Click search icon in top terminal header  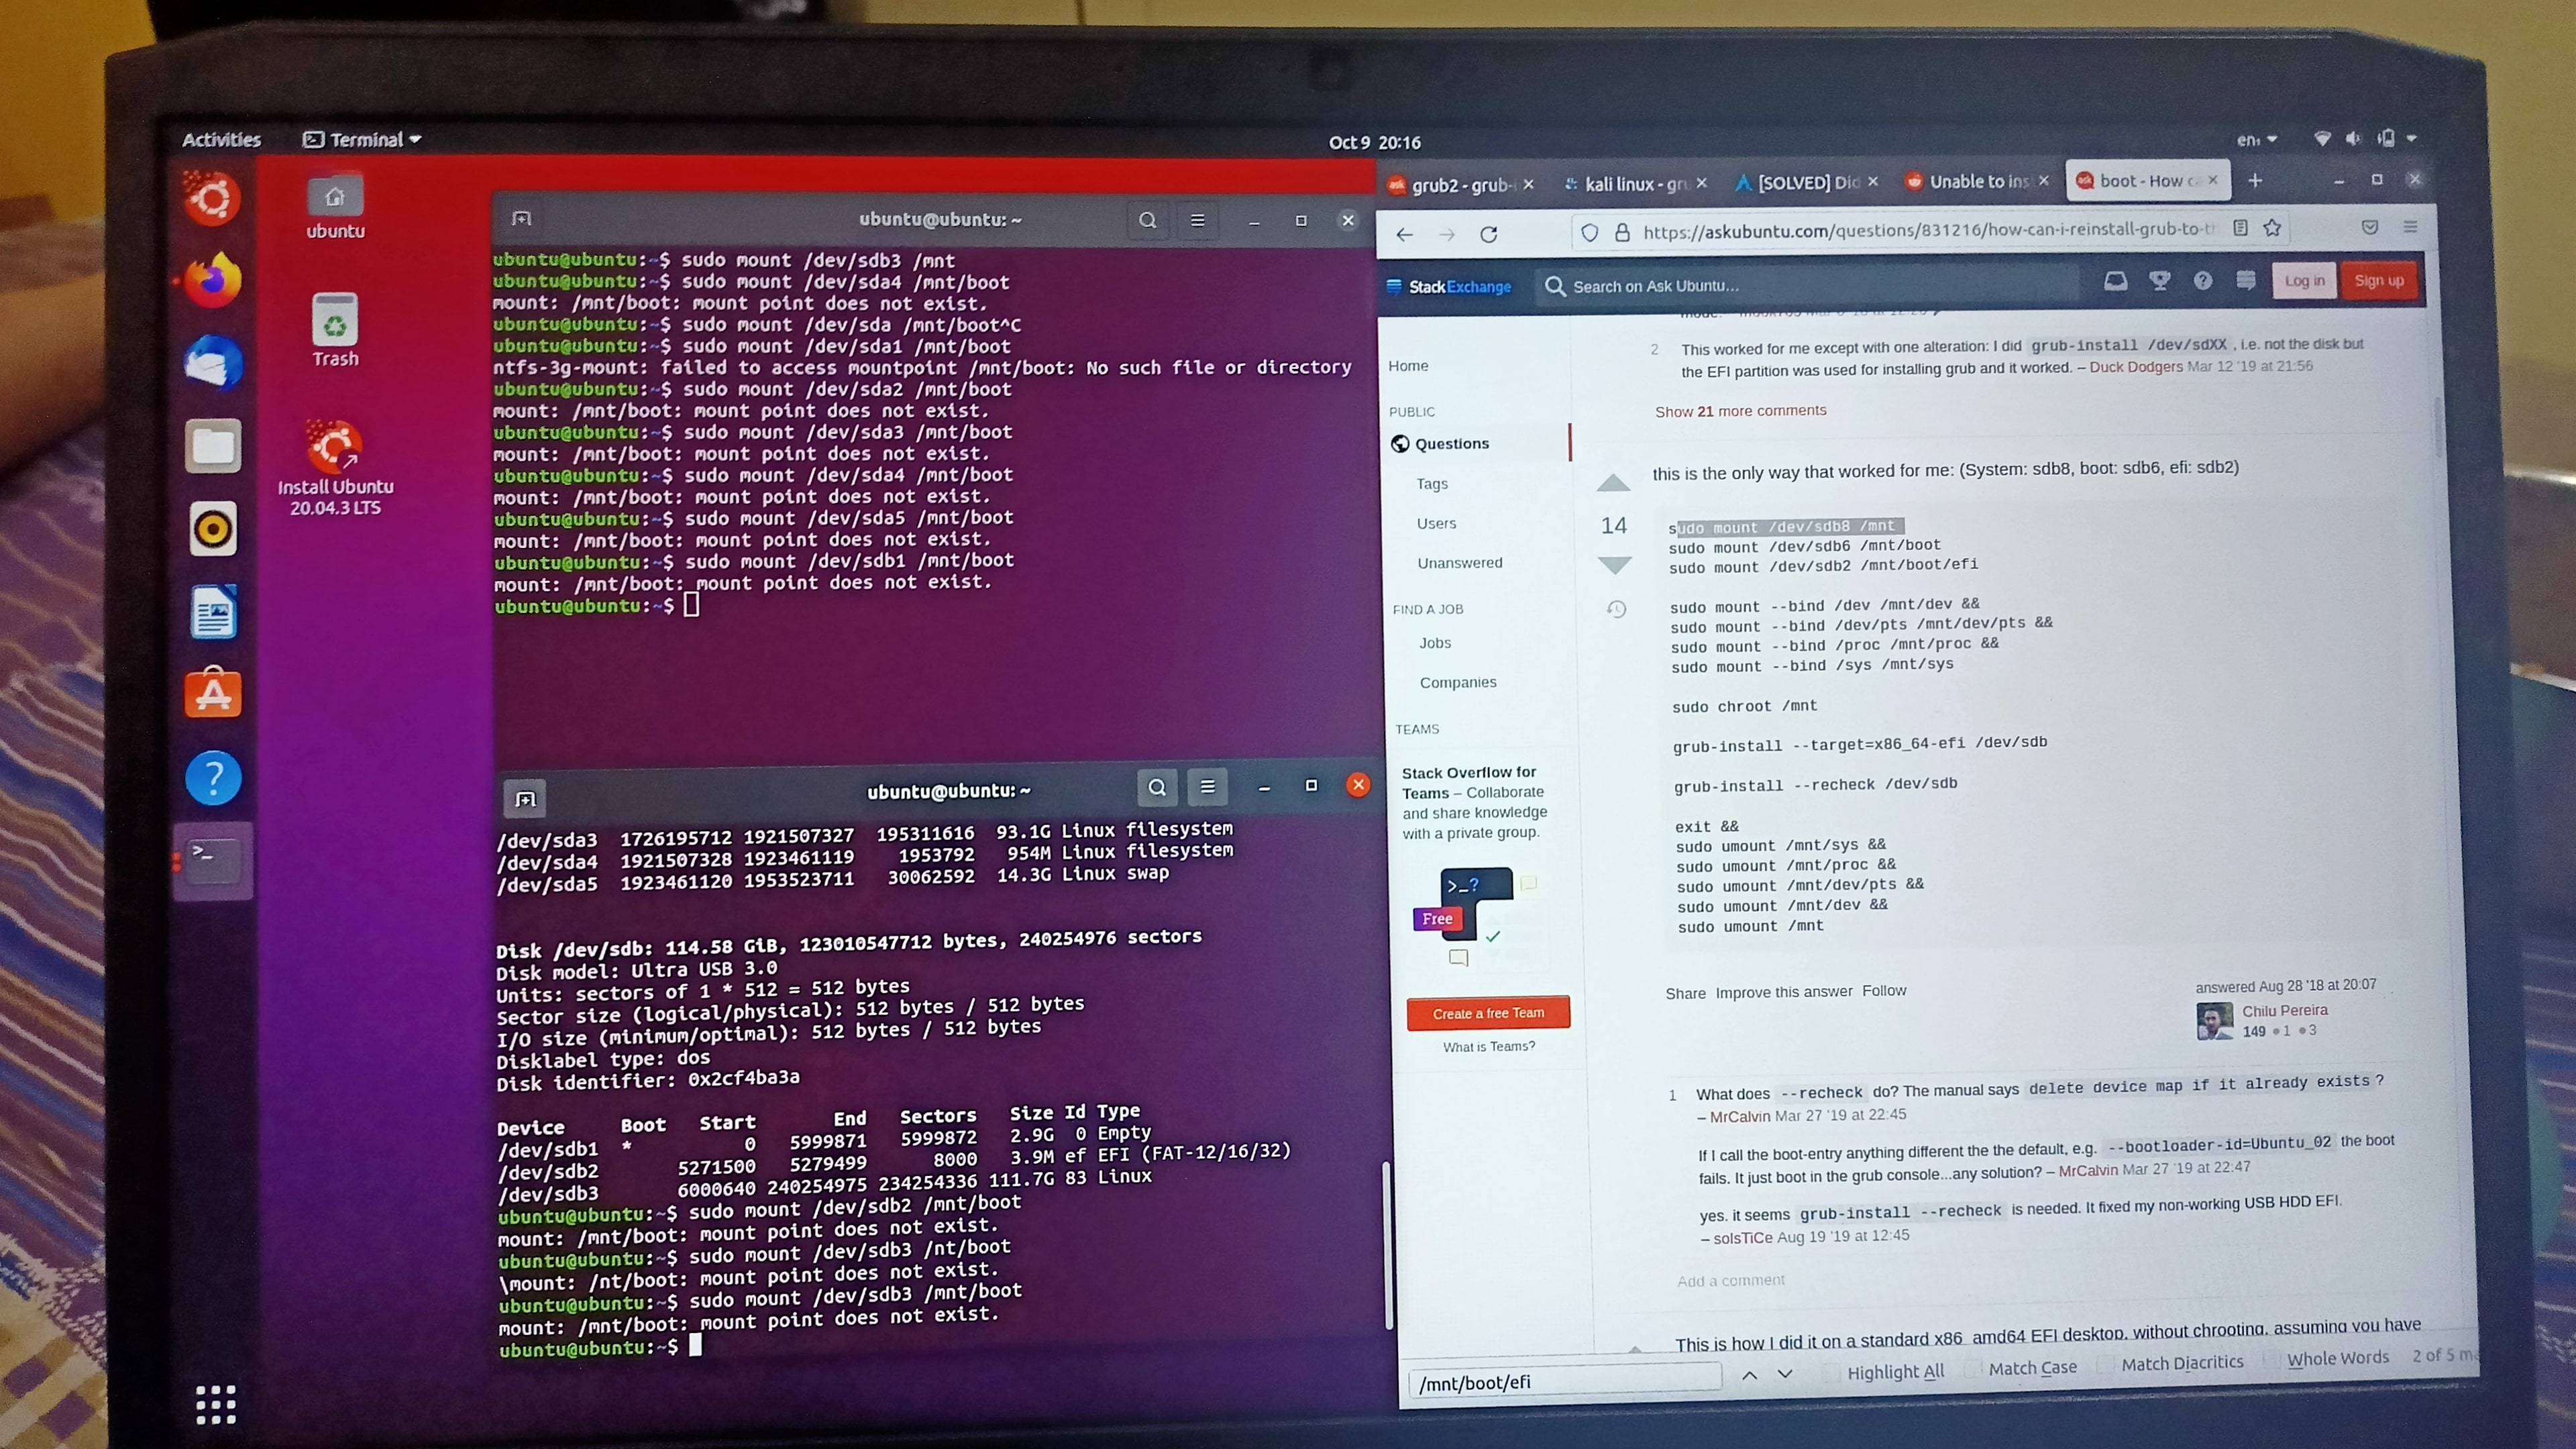pos(1147,220)
